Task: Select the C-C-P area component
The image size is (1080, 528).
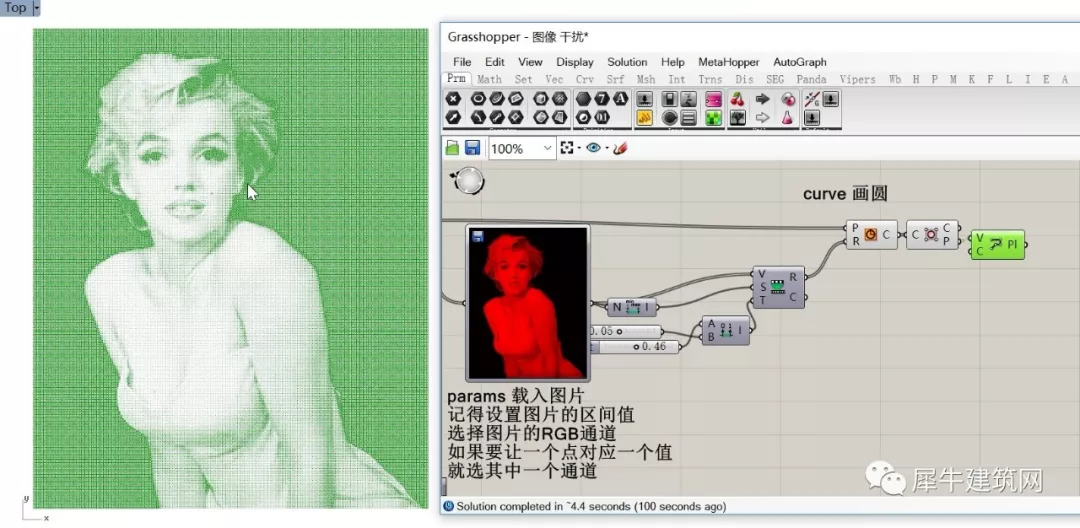Action: pos(932,235)
